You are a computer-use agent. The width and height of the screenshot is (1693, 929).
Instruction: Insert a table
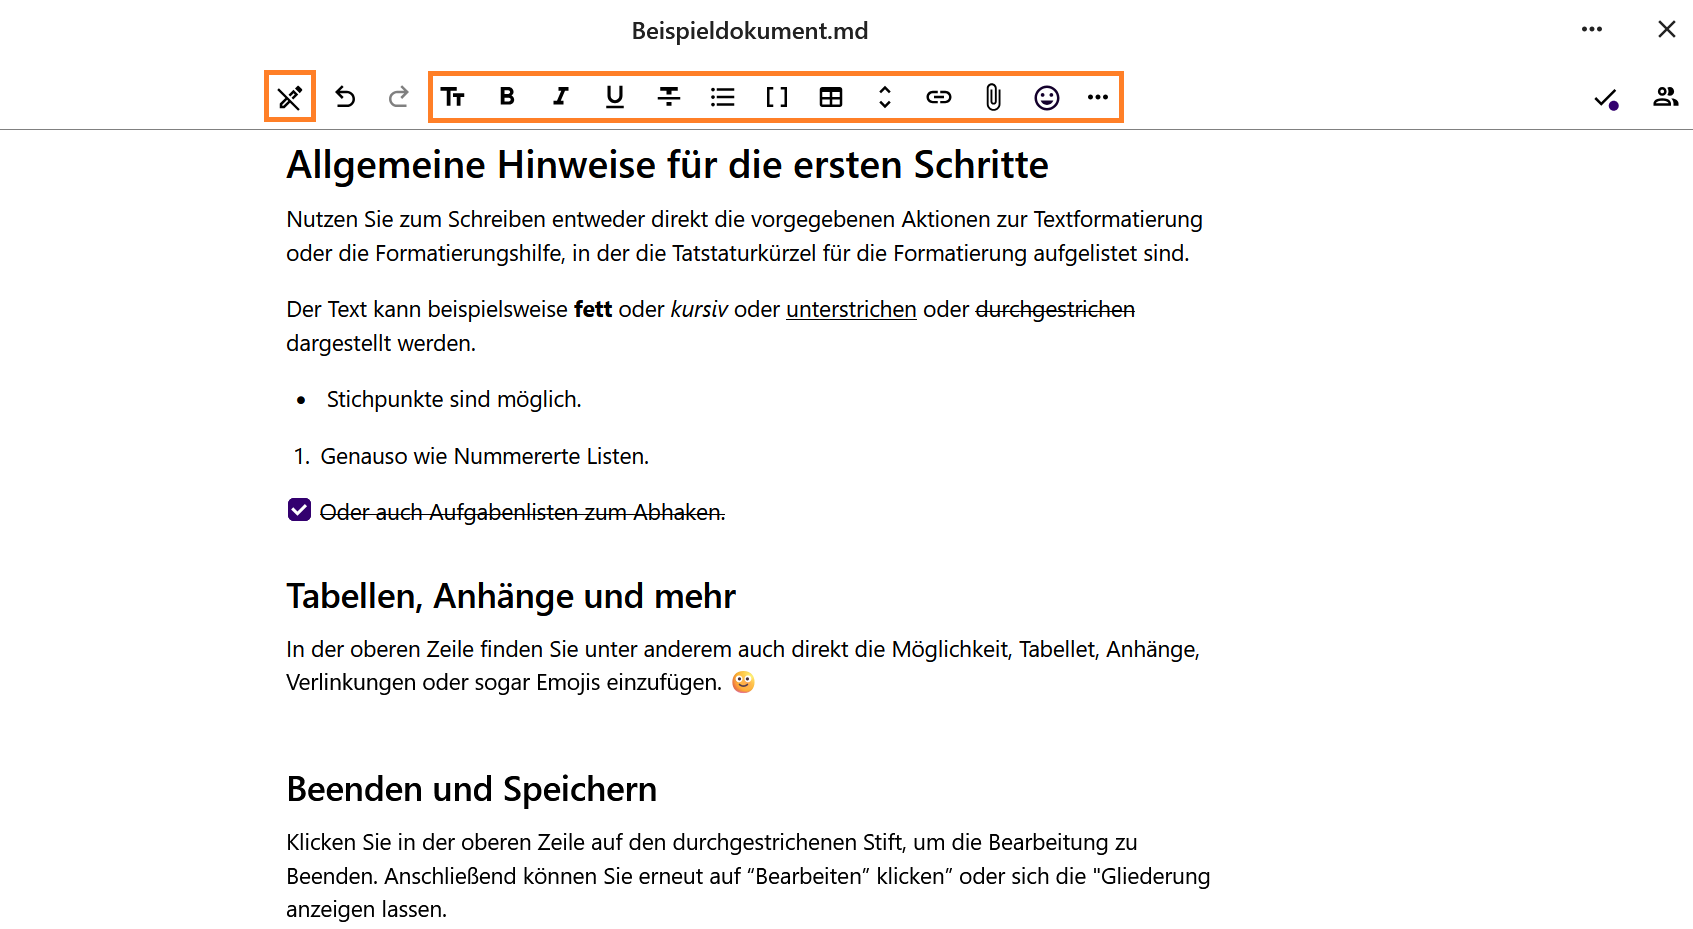[831, 97]
